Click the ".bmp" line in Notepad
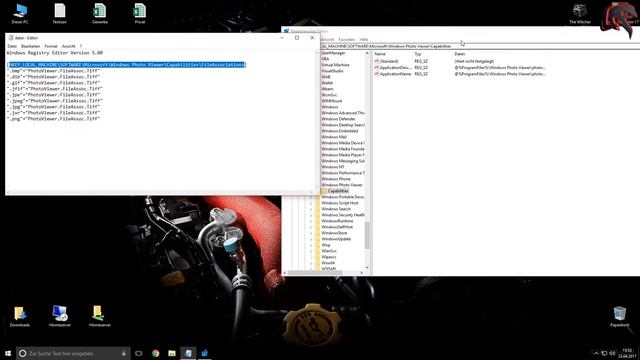 (x=53, y=71)
